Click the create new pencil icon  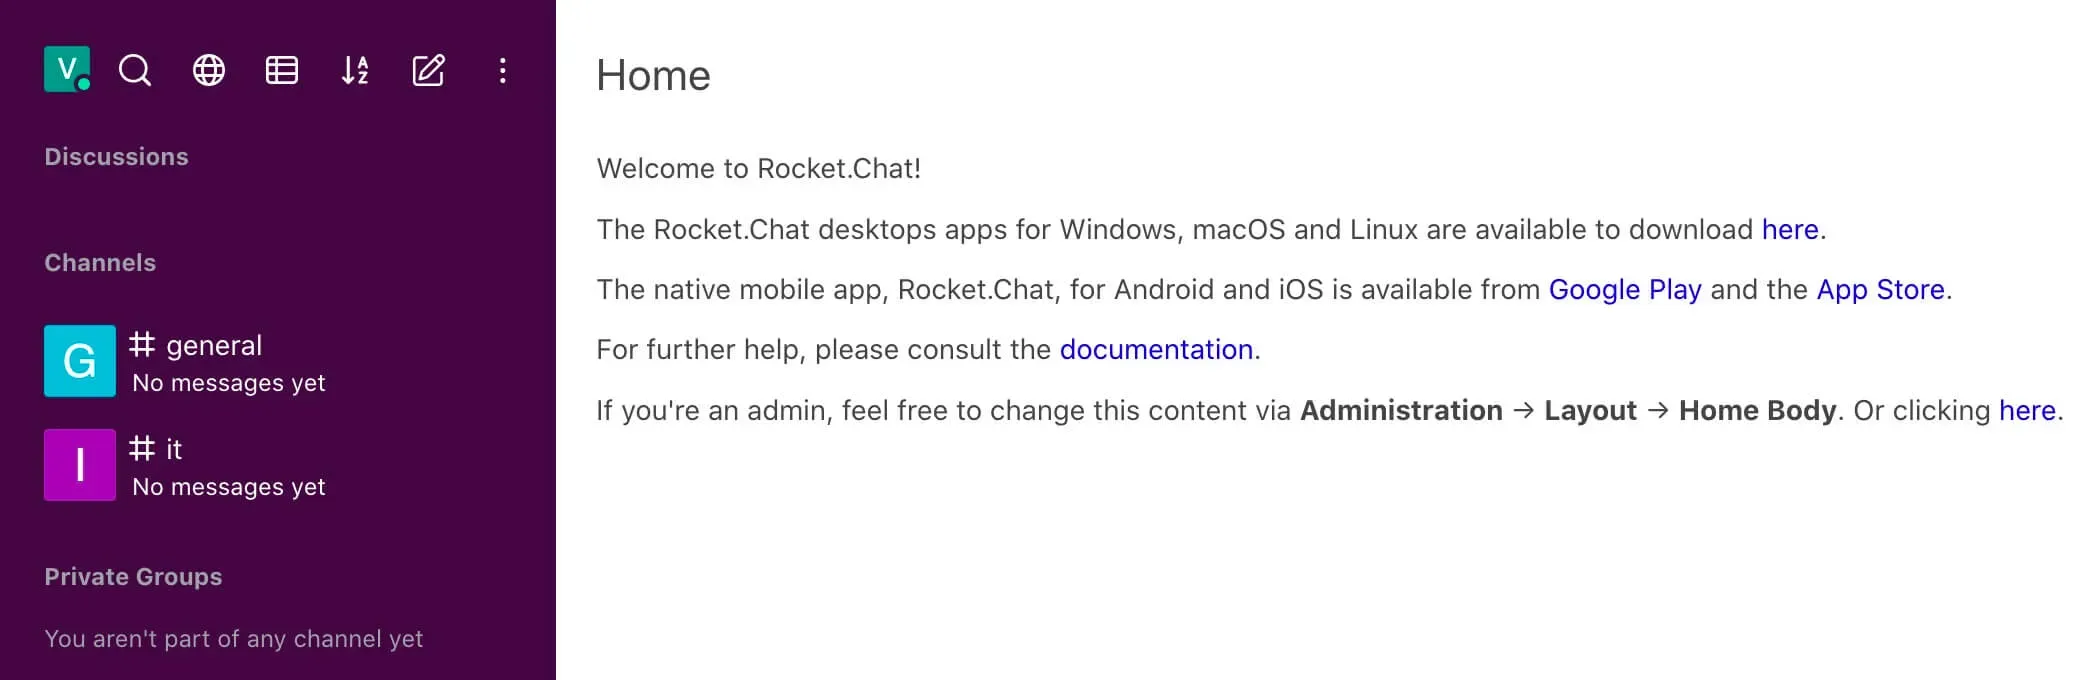click(429, 70)
